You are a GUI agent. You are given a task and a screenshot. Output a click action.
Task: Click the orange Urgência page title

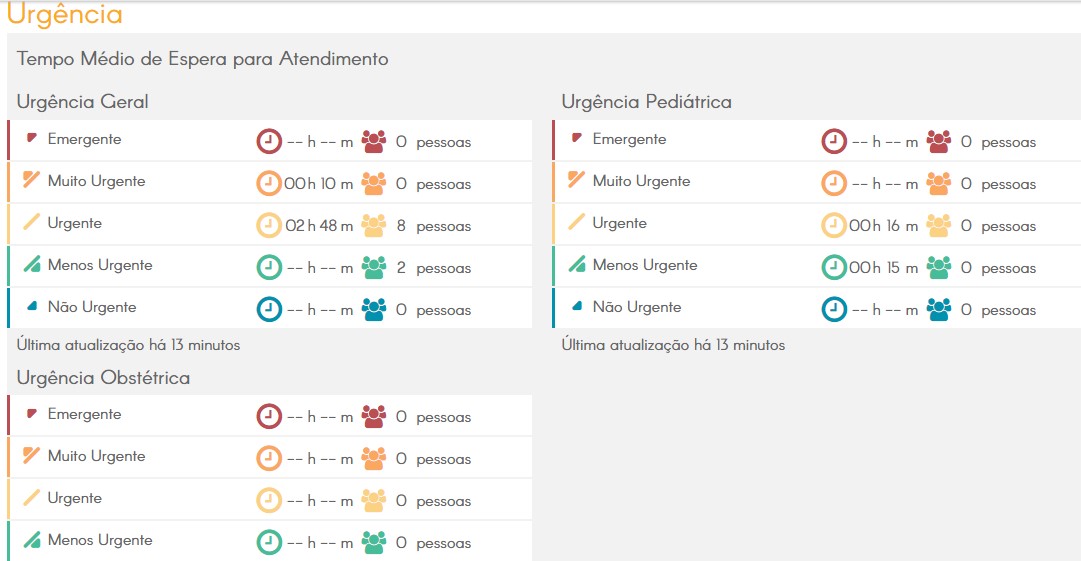click(x=64, y=14)
